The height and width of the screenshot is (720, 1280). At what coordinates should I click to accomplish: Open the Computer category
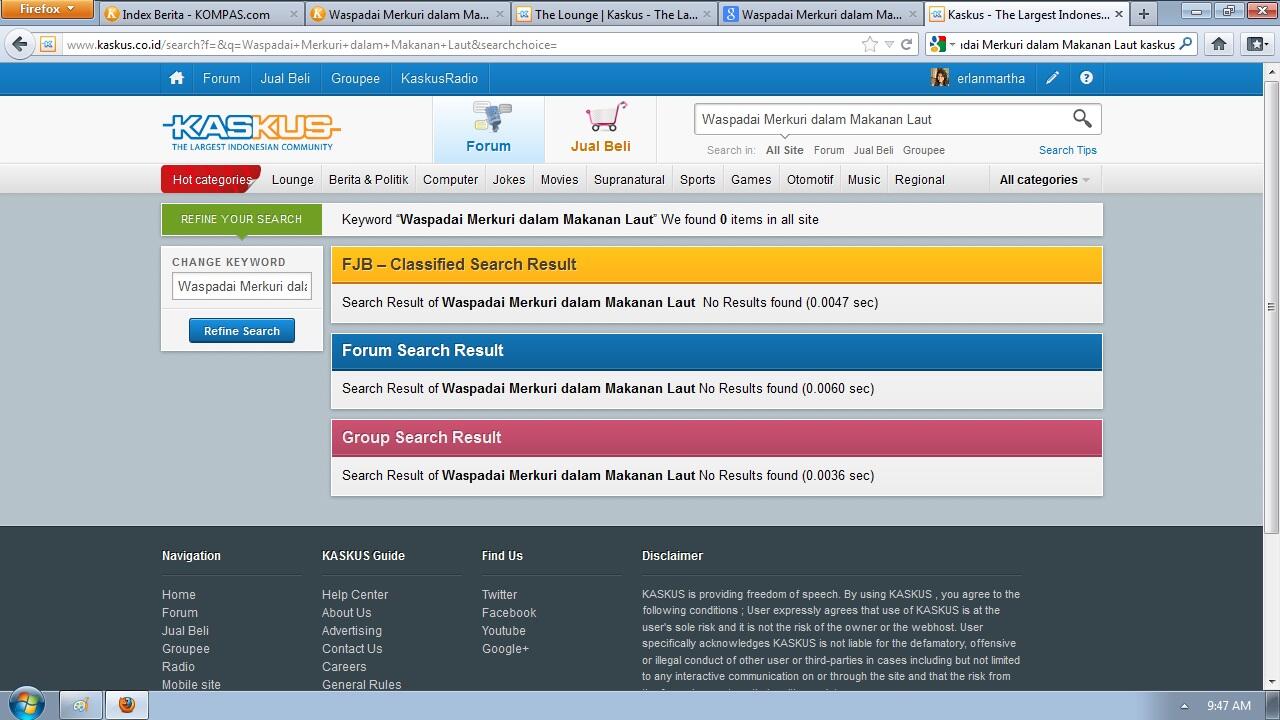[450, 180]
